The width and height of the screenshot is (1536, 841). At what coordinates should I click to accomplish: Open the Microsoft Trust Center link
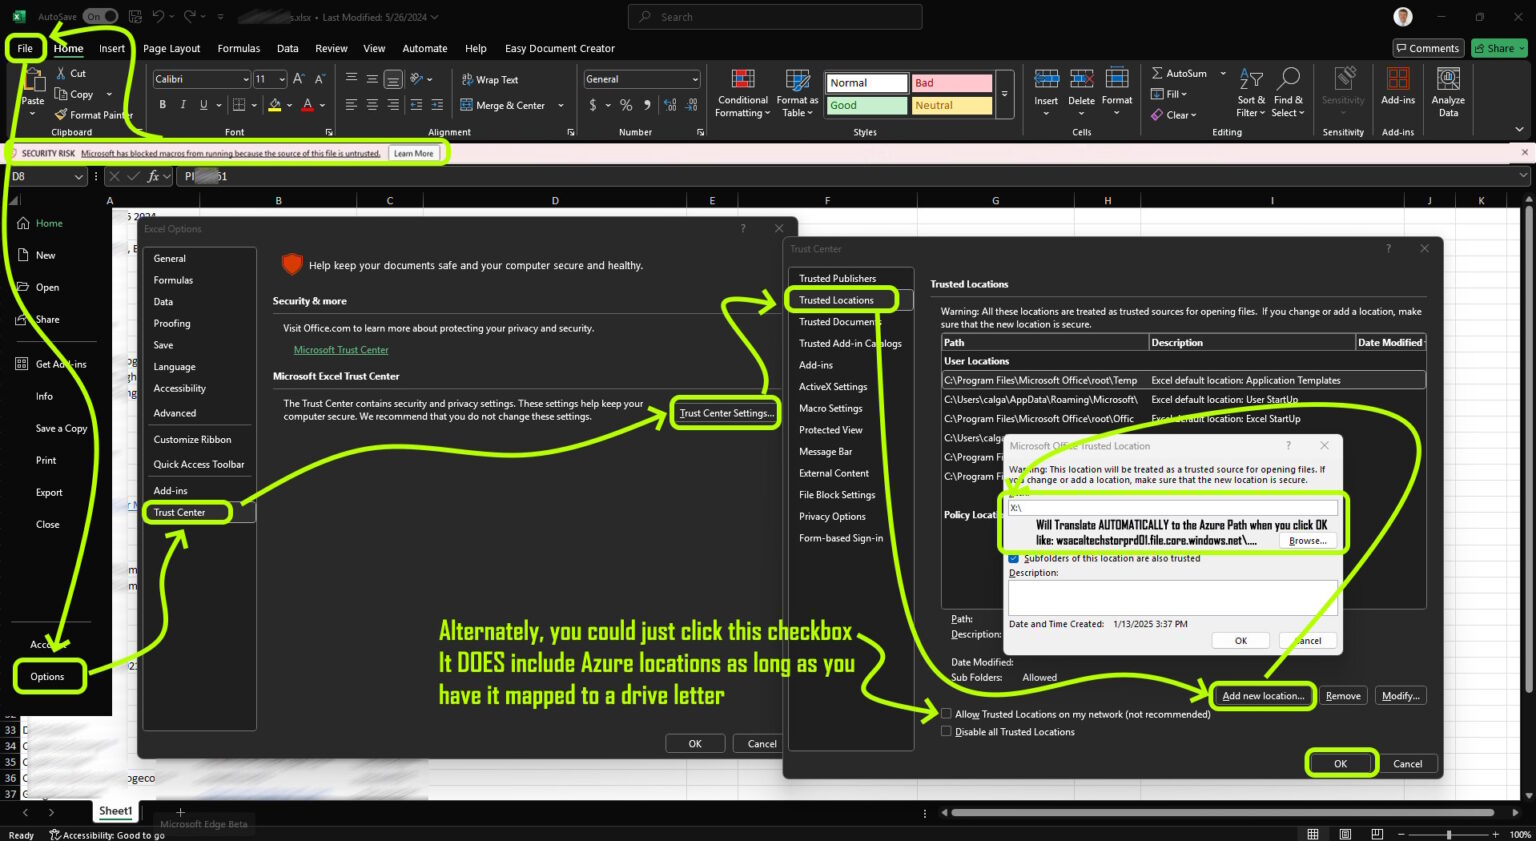coord(341,349)
